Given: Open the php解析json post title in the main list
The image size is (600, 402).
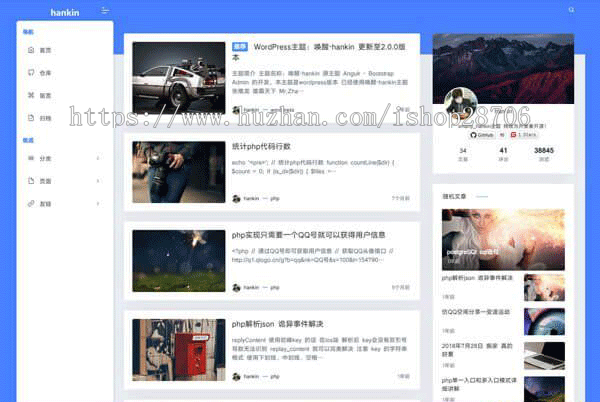Looking at the screenshot, I should pyautogui.click(x=277, y=324).
